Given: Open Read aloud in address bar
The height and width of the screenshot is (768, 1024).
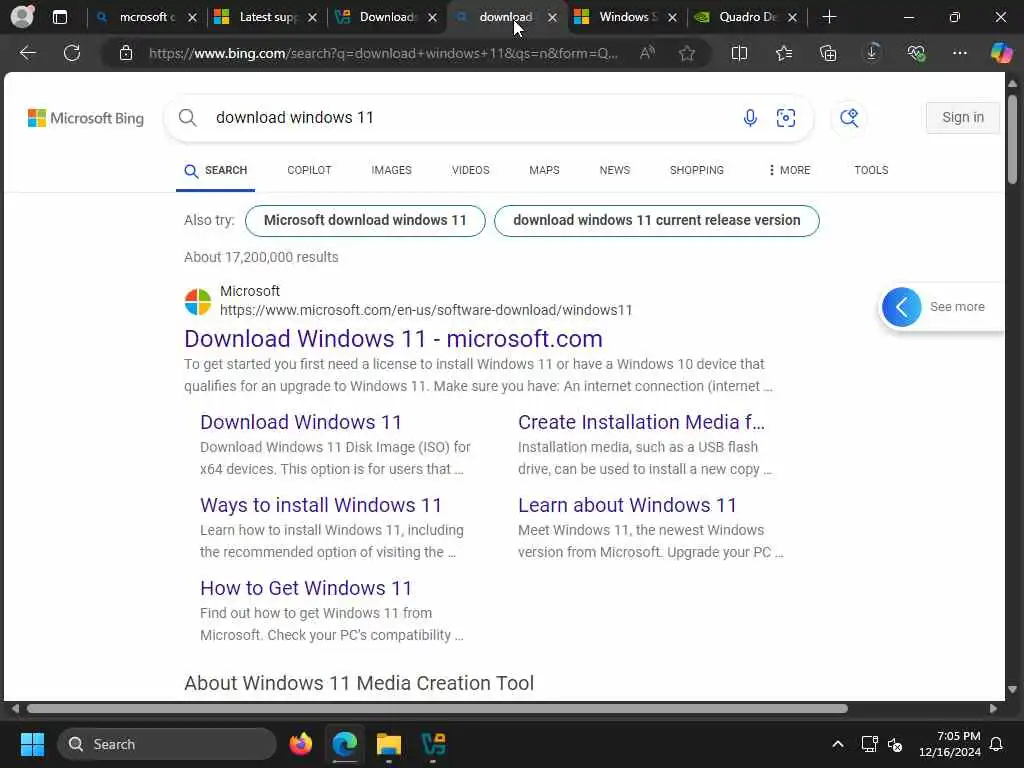Looking at the screenshot, I should (x=647, y=53).
